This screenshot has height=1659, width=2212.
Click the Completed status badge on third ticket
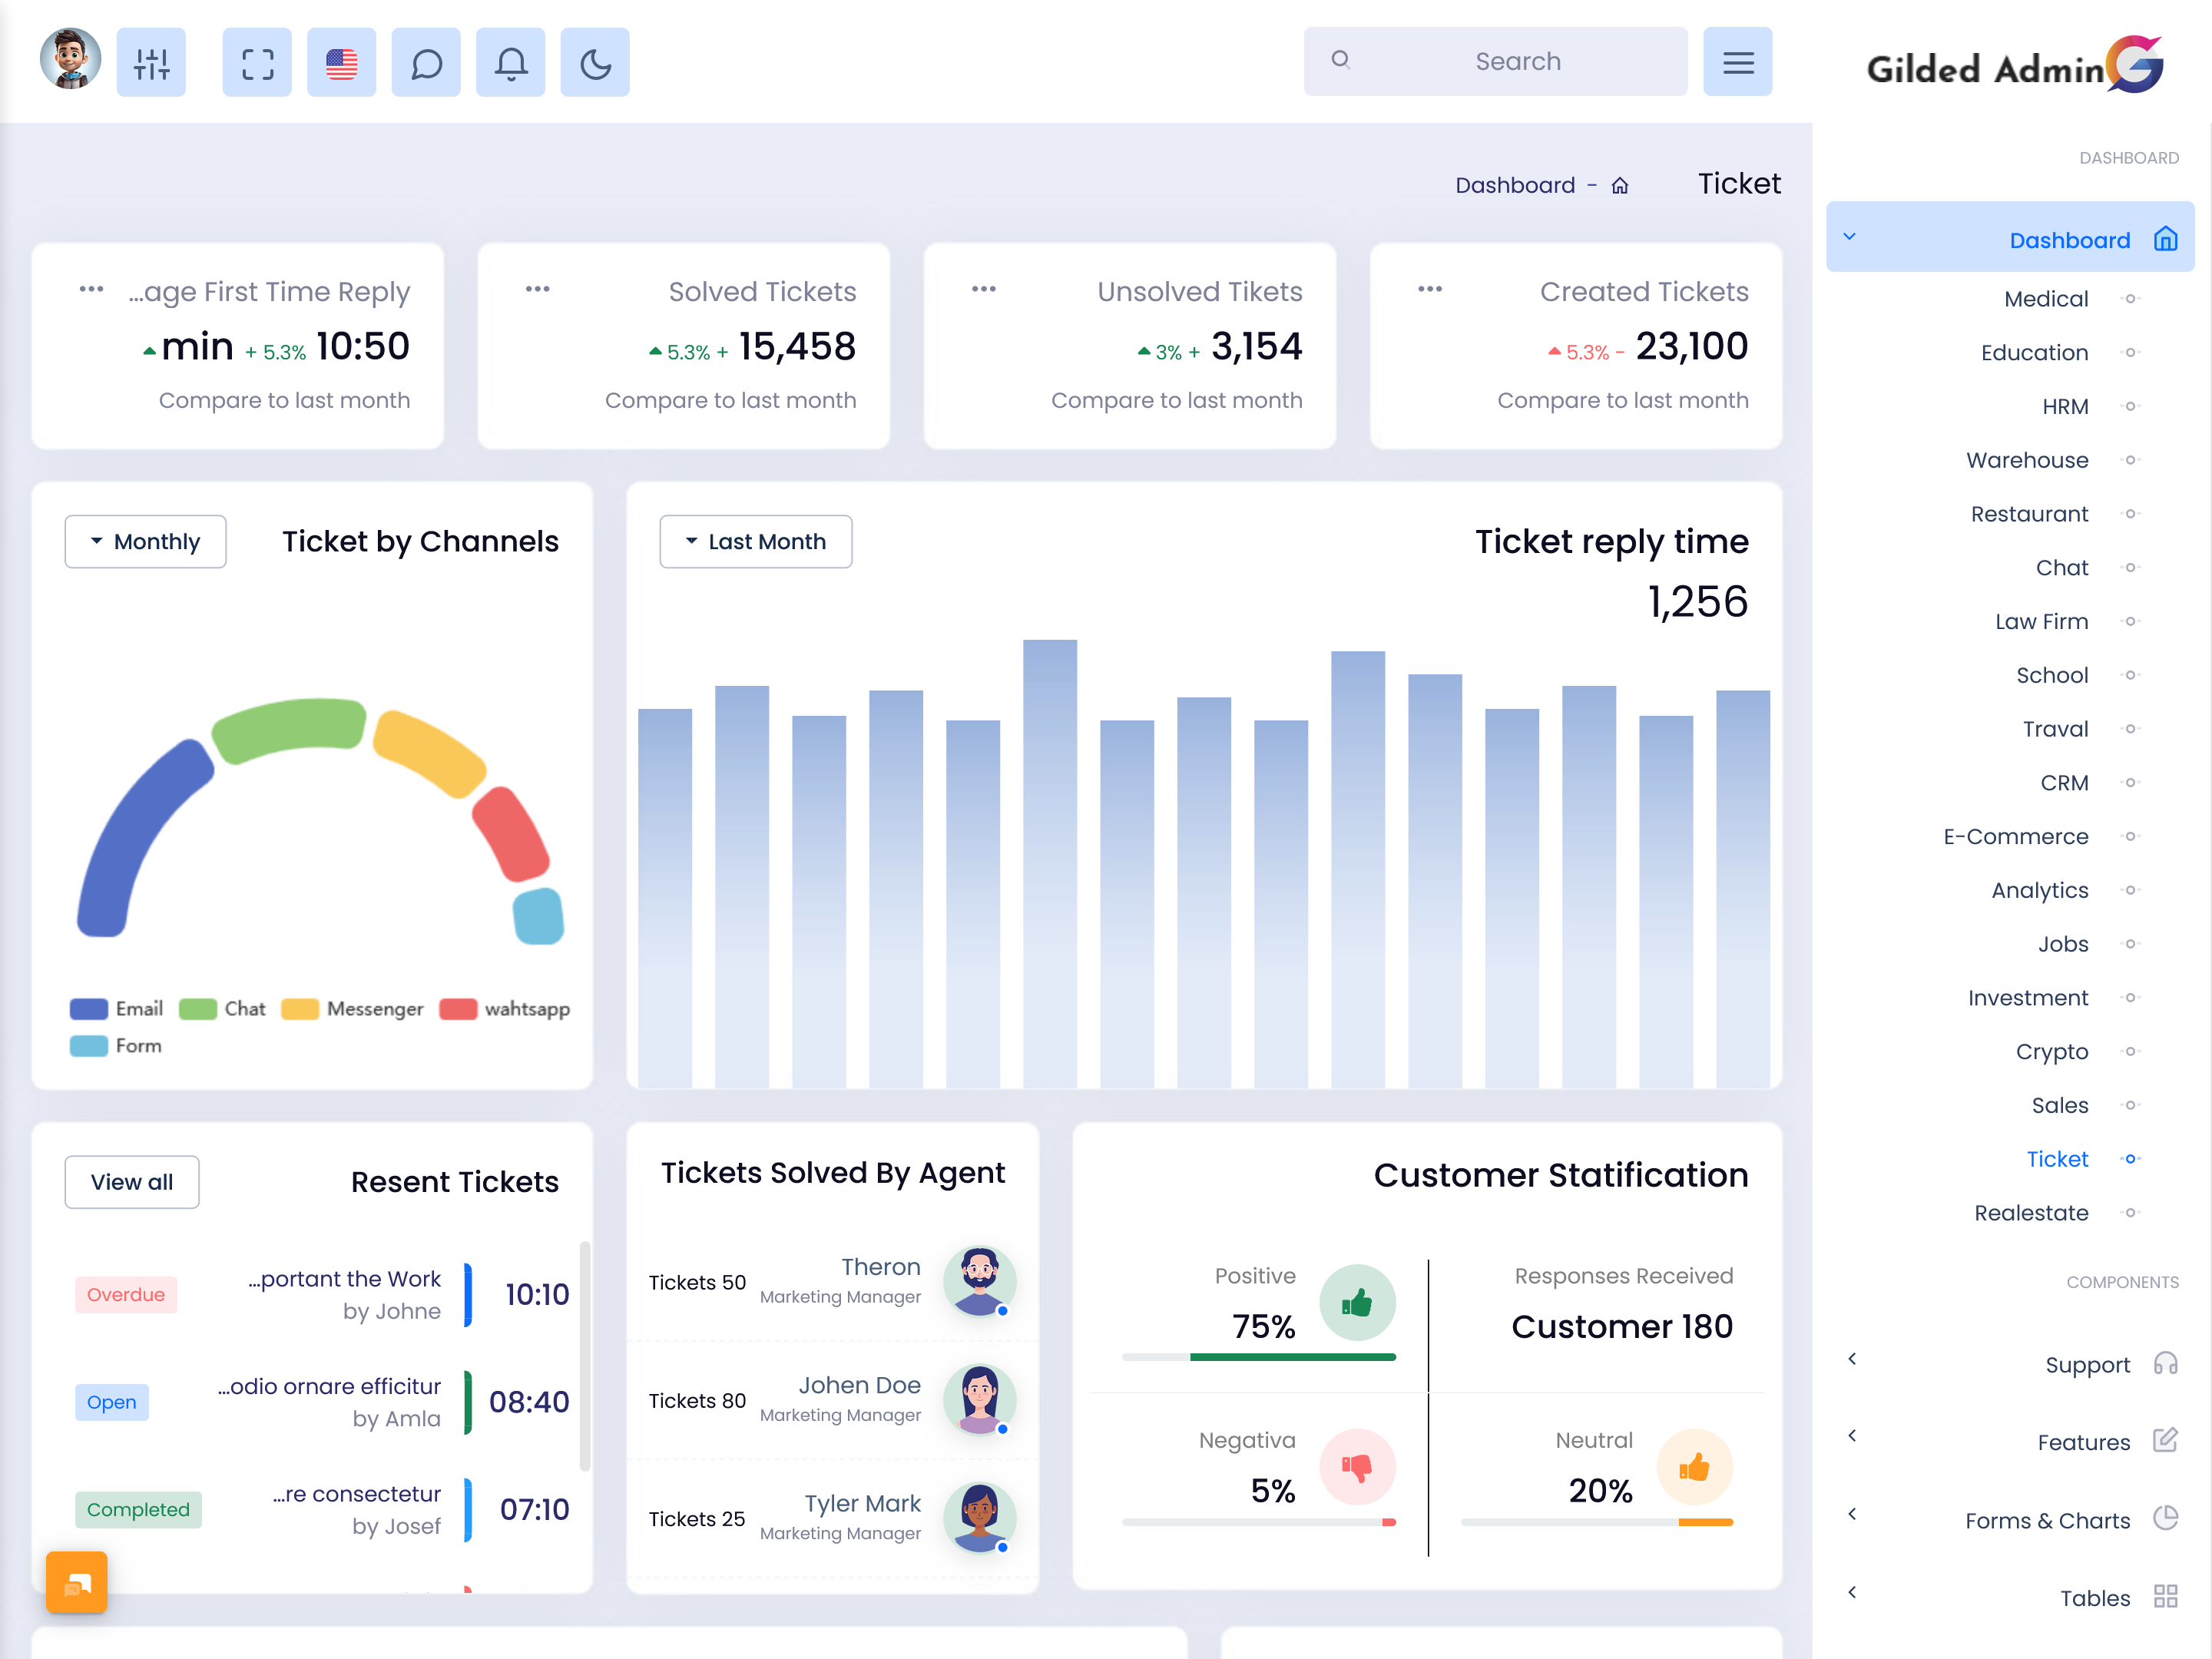[x=137, y=1509]
